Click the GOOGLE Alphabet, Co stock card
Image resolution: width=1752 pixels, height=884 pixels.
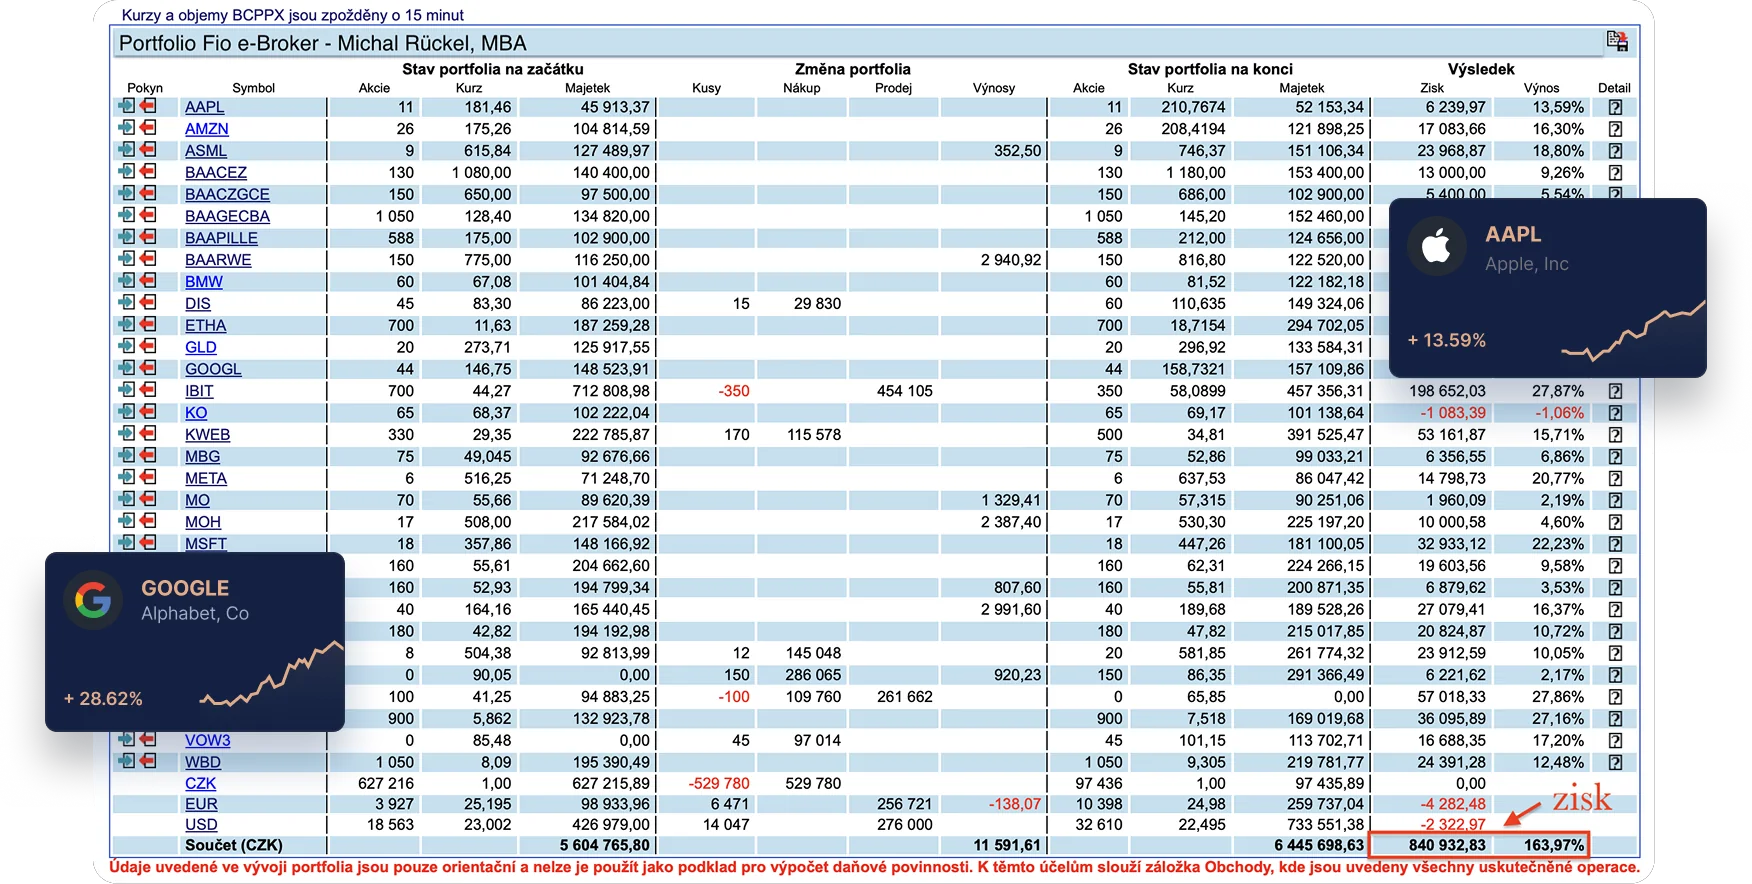195,642
